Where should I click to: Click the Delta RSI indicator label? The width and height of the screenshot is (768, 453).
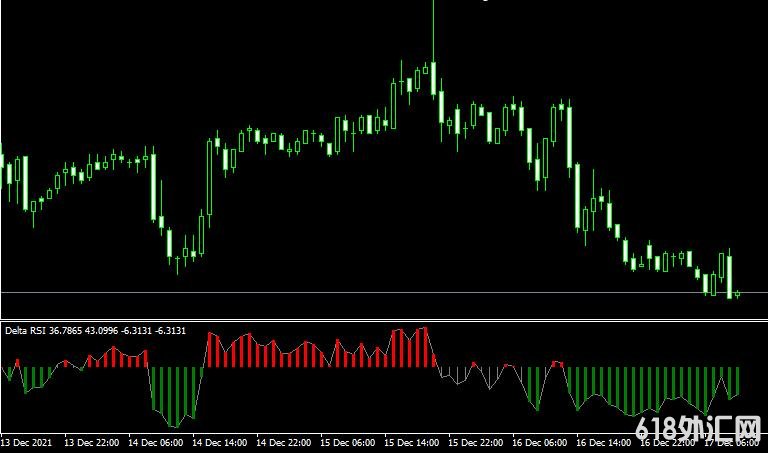96,331
